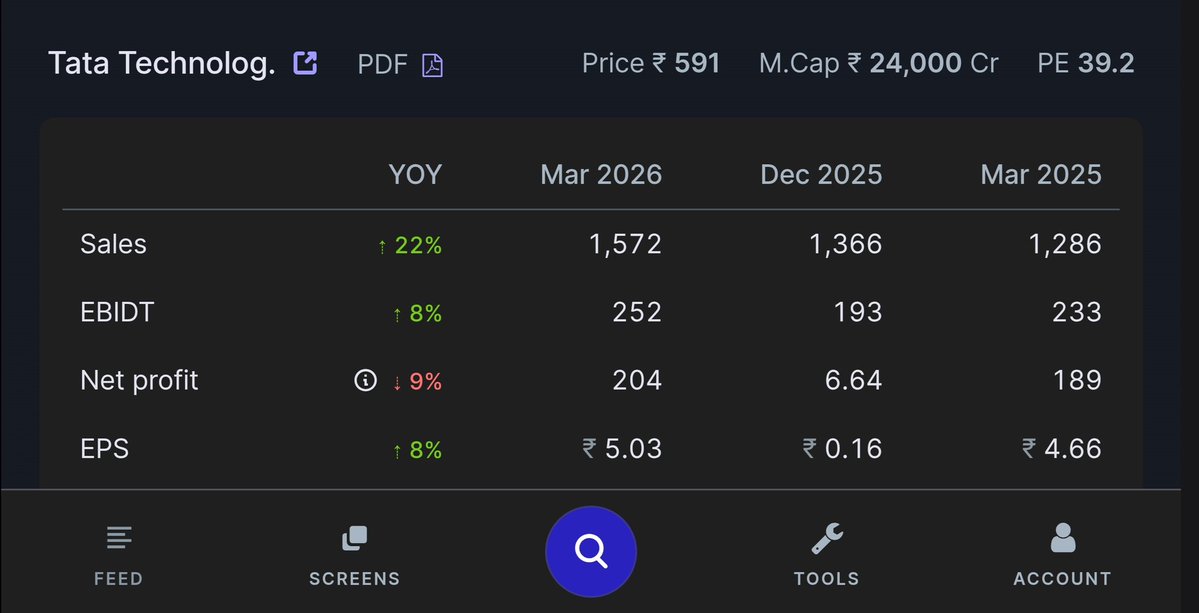Open the PDF document icon
The height and width of the screenshot is (613, 1199).
pyautogui.click(x=433, y=66)
